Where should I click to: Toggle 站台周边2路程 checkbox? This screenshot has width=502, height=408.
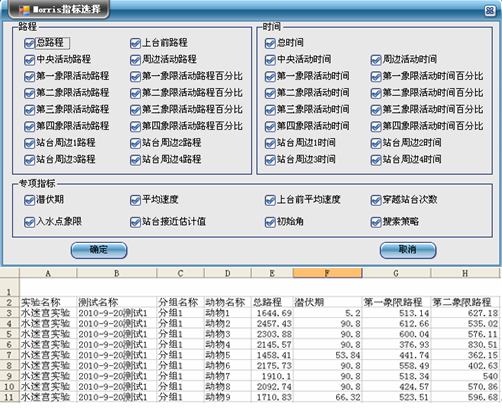click(135, 143)
